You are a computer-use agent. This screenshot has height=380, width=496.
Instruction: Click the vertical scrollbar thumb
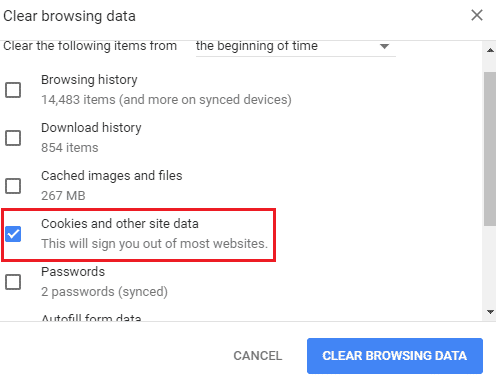[490, 149]
